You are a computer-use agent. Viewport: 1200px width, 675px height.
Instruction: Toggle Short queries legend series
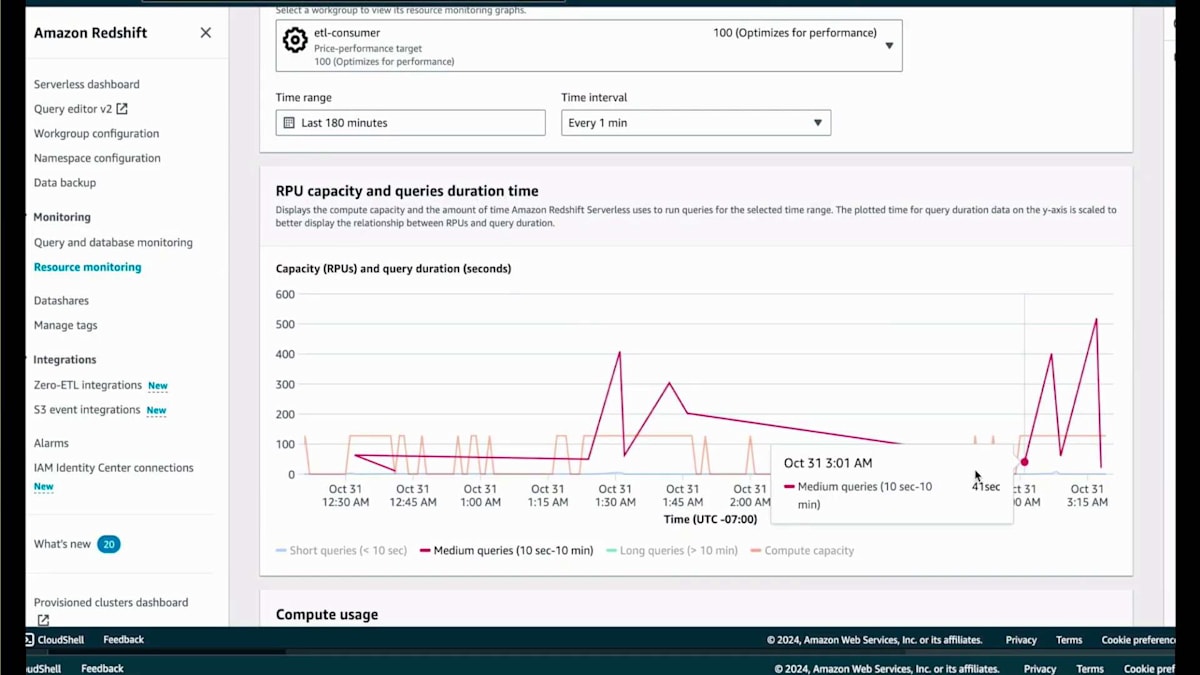pos(342,550)
